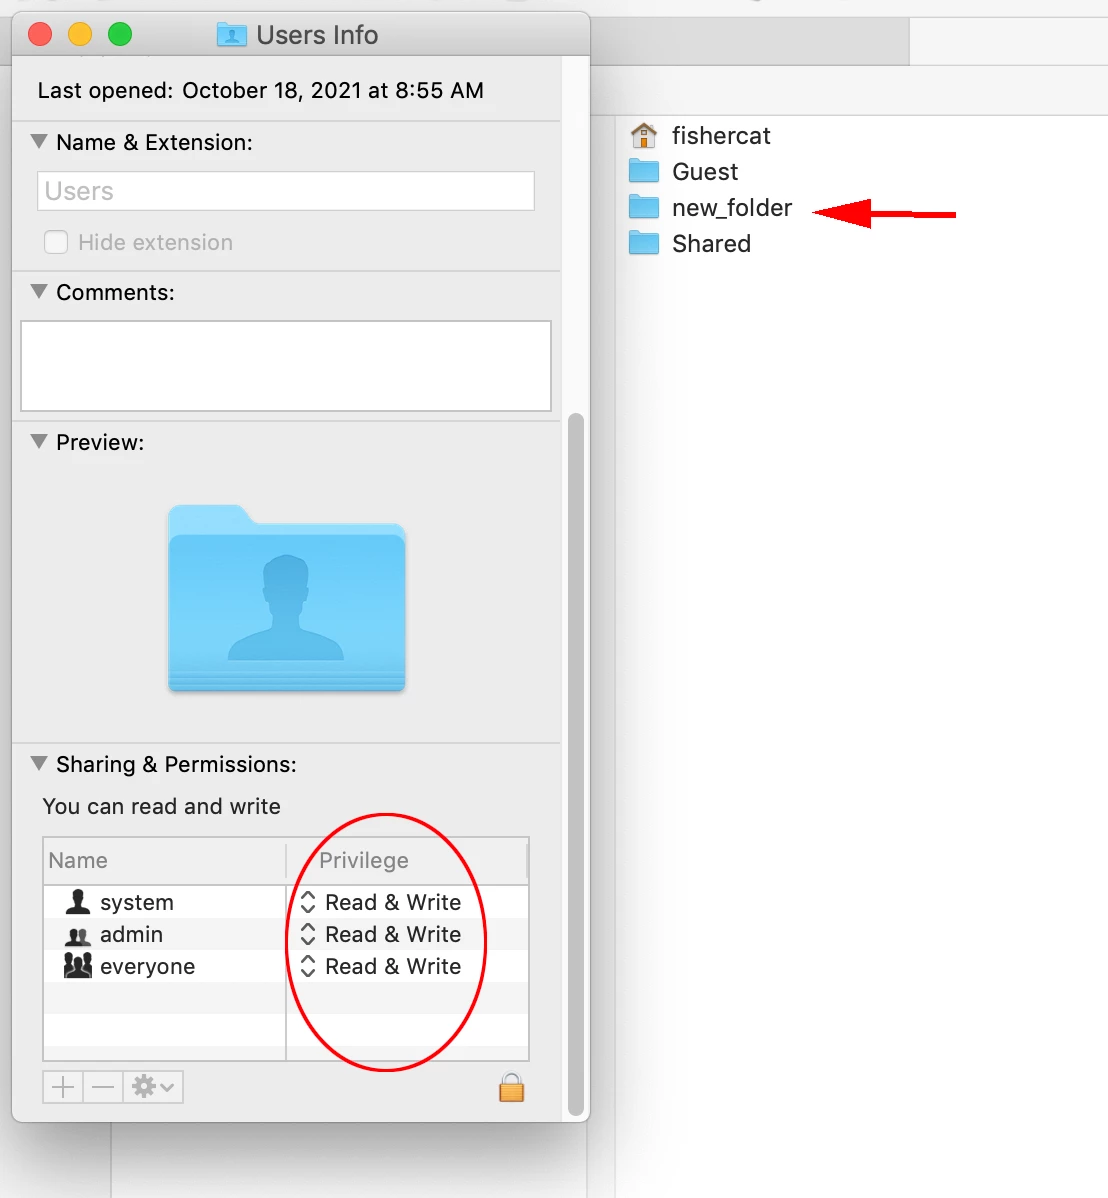Viewport: 1108px width, 1198px height.
Task: Click the large Users folder preview image
Action: click(x=287, y=598)
